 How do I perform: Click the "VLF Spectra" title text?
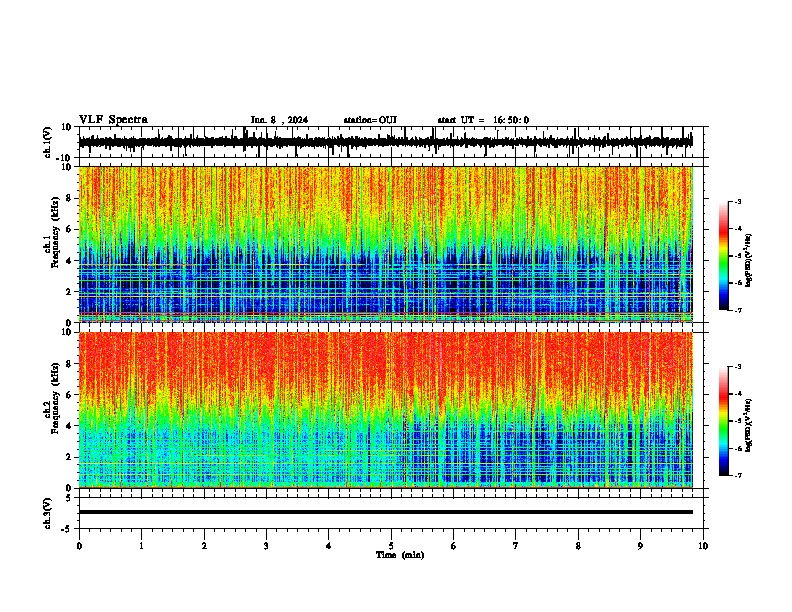(113, 120)
